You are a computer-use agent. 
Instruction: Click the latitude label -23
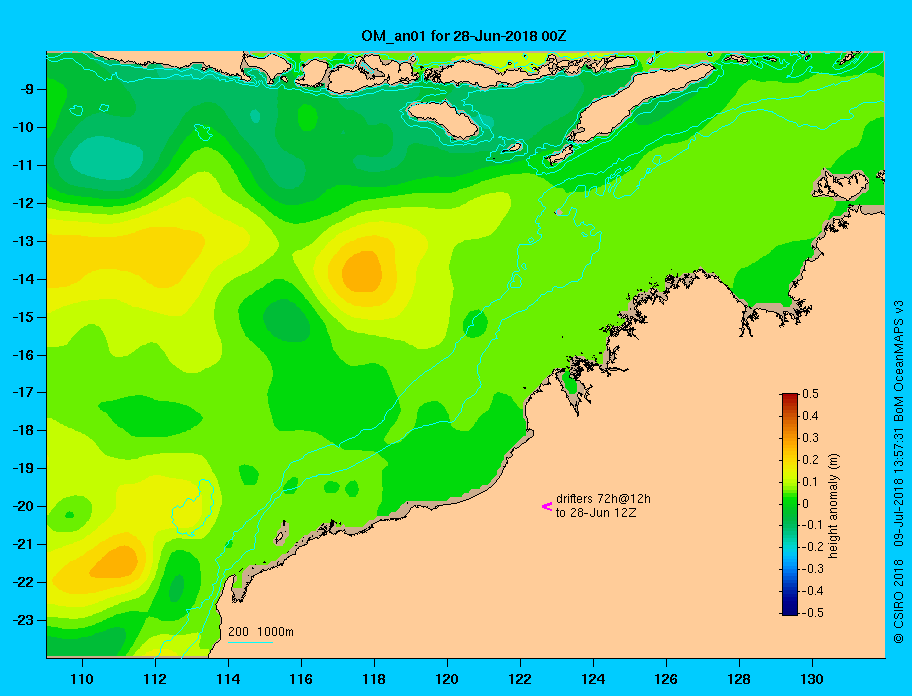[x=24, y=620]
